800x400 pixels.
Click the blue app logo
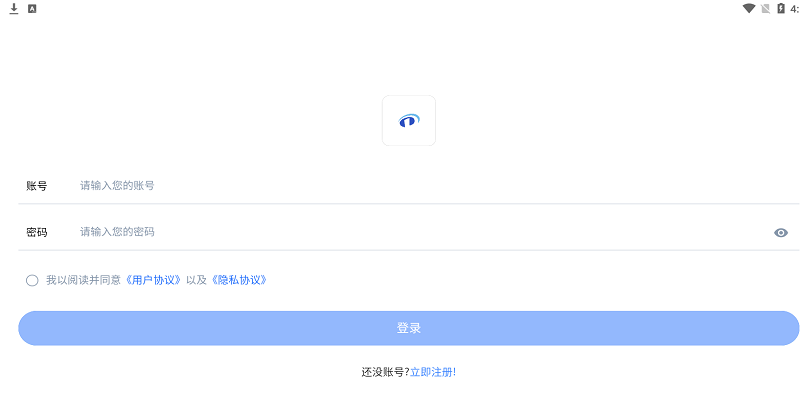click(408, 121)
